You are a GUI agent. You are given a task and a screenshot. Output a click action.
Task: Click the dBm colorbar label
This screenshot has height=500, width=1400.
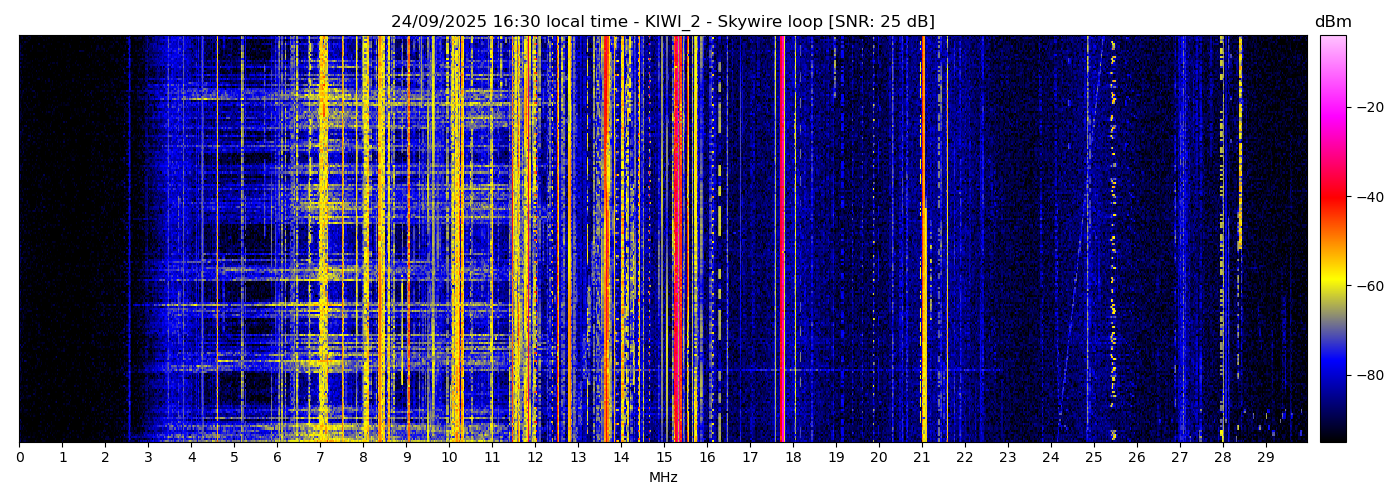pos(1332,22)
